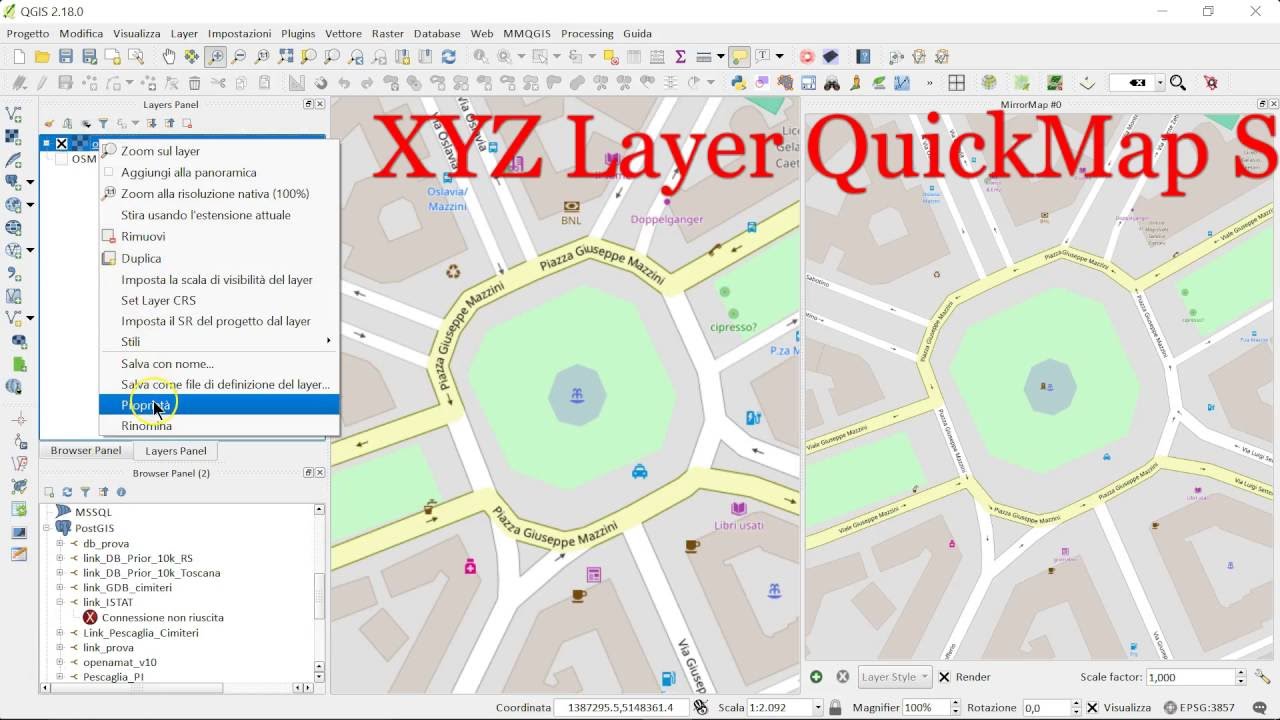Select Rinomina from the context menu

(x=220, y=426)
